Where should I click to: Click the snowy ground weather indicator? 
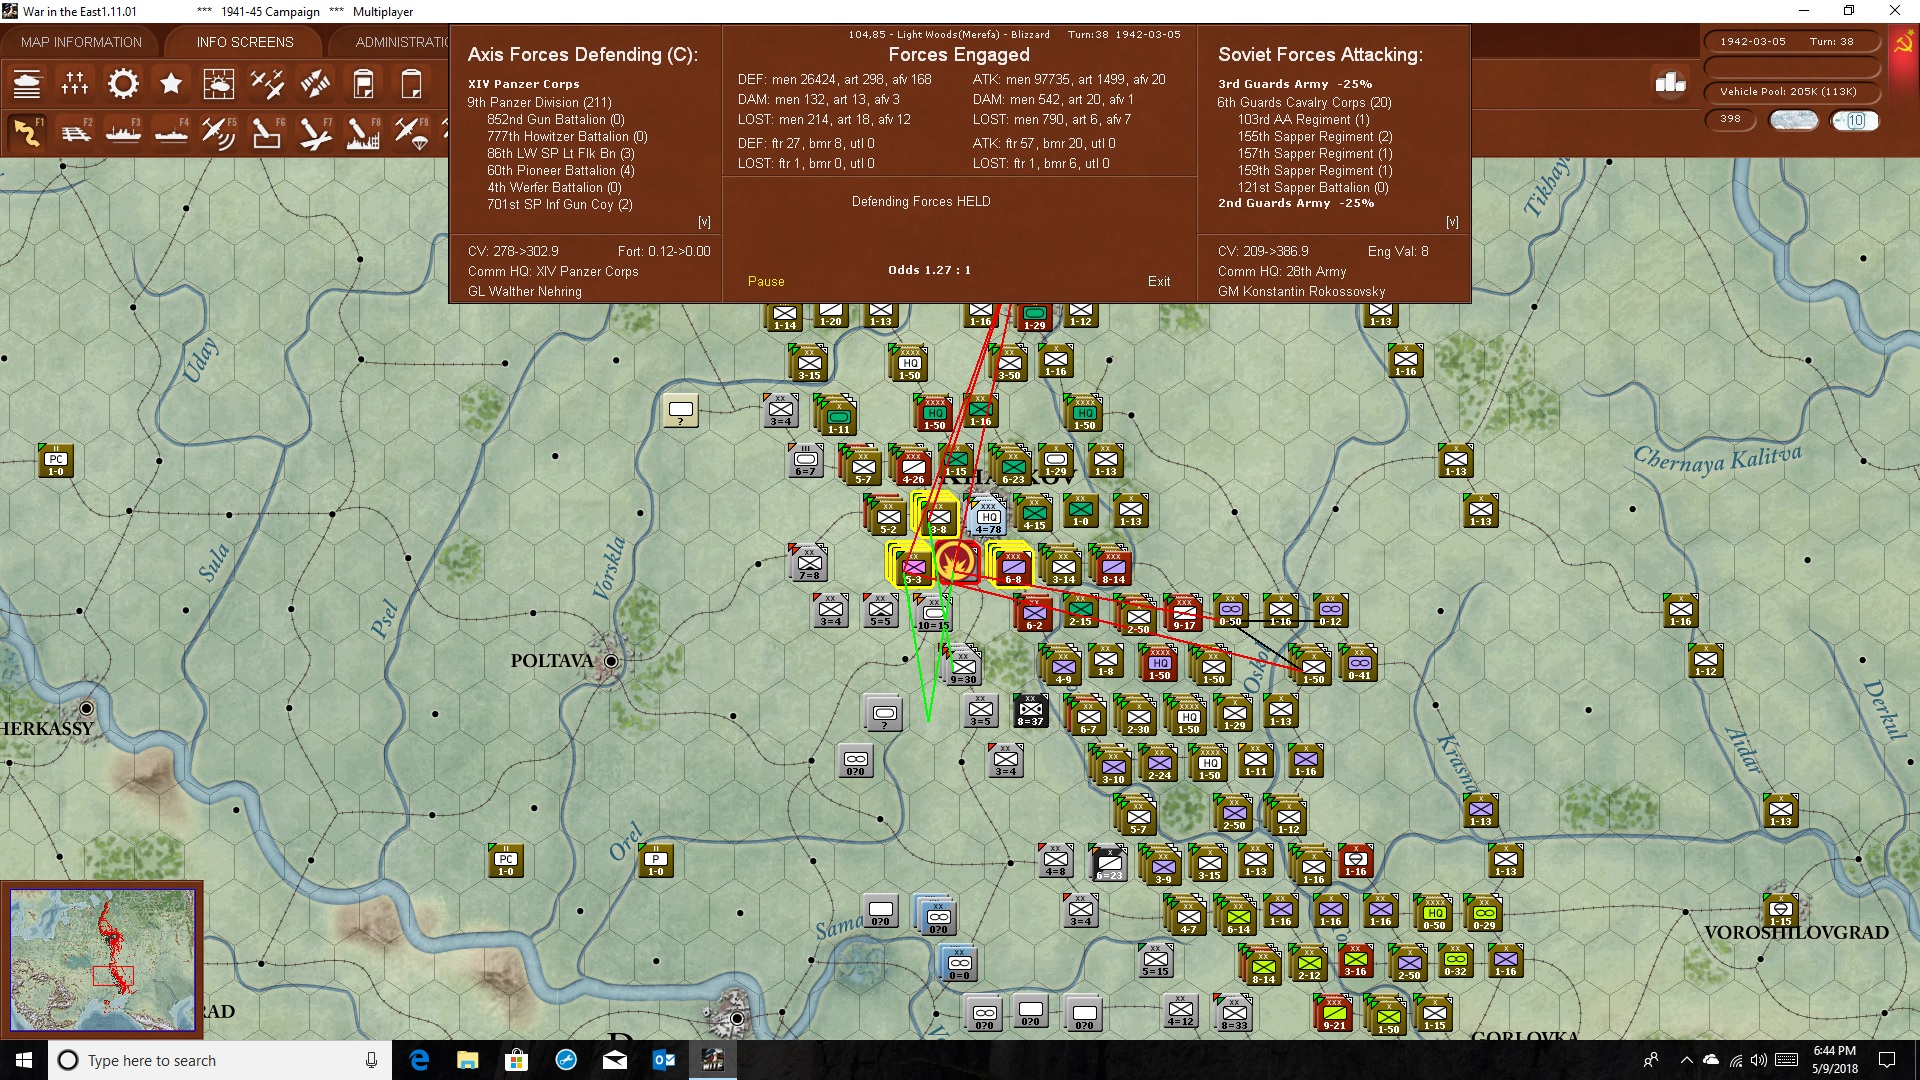(x=1794, y=120)
